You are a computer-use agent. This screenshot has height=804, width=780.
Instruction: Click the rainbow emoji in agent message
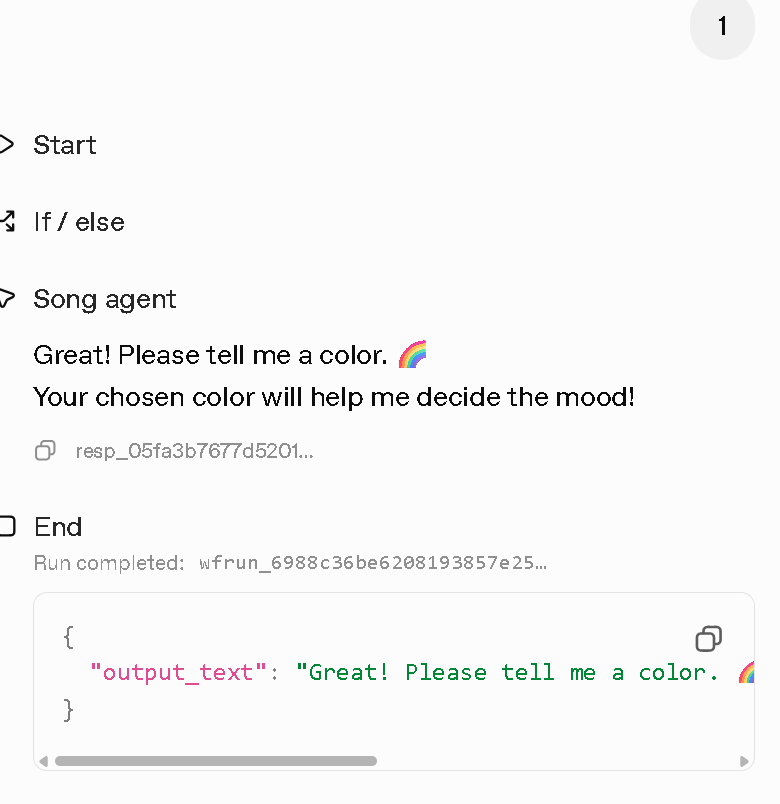pyautogui.click(x=412, y=355)
